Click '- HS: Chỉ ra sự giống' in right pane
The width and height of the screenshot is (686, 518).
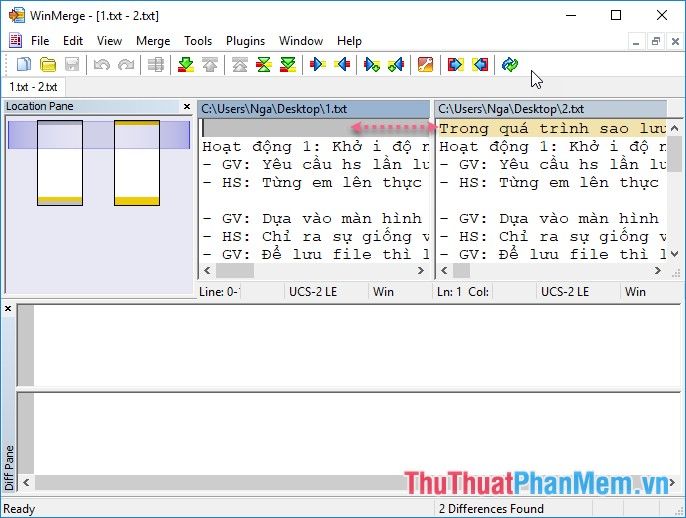click(x=552, y=236)
